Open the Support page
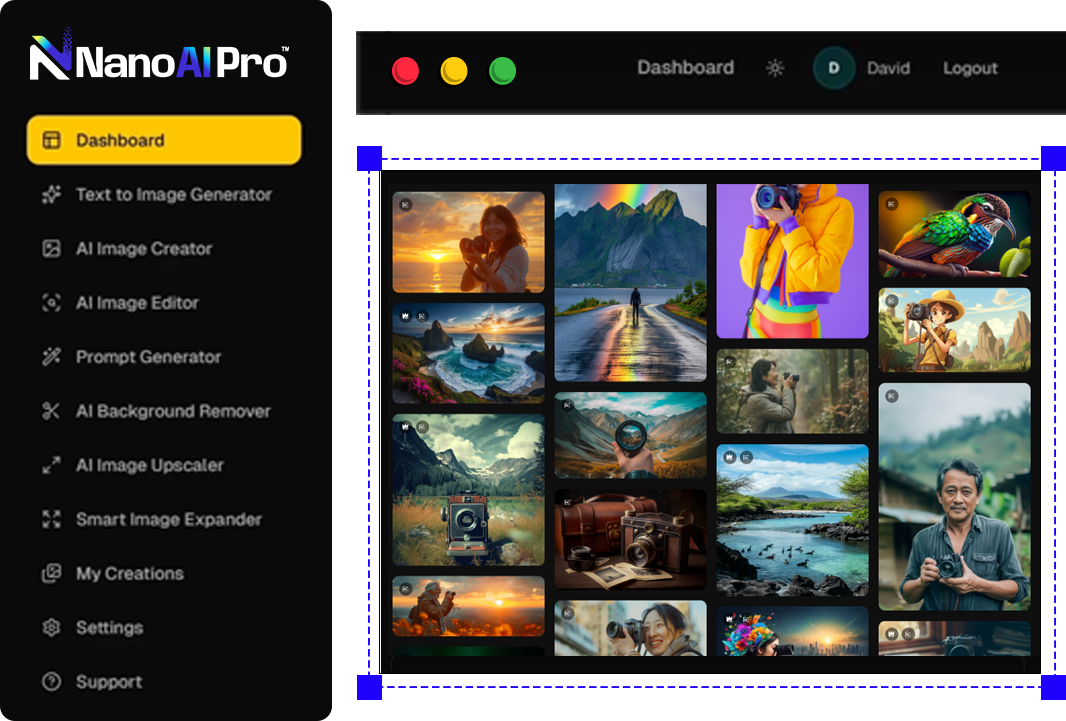The image size is (1066, 721). pos(108,682)
